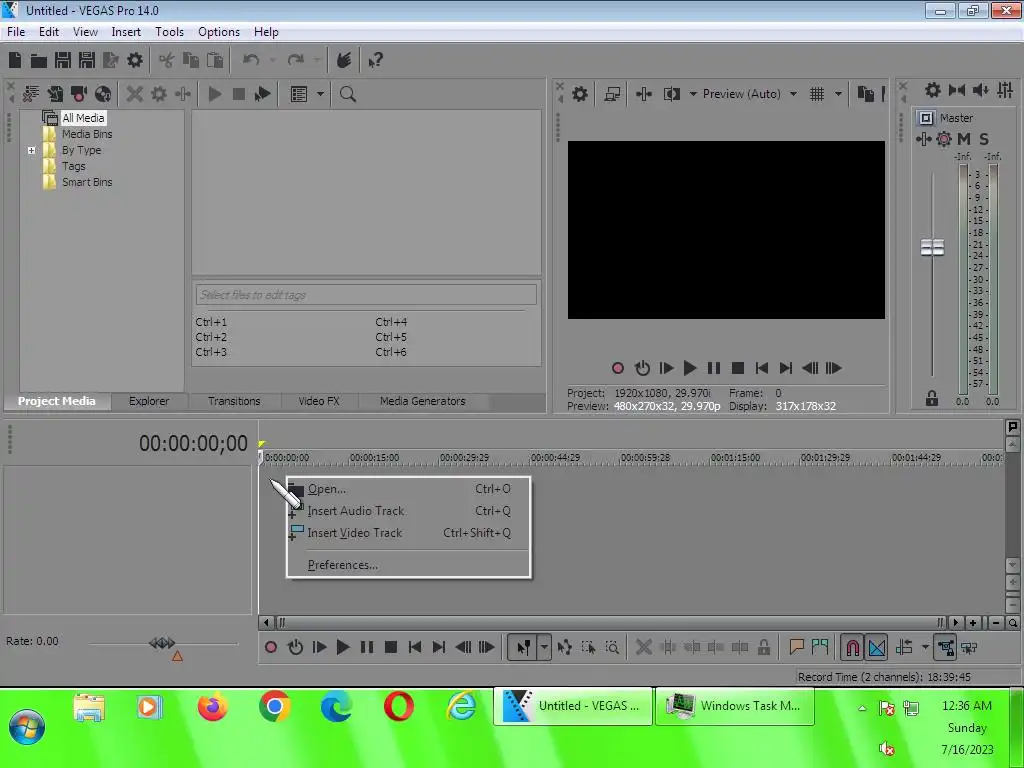This screenshot has height=768, width=1024.
Task: Click the Master volume fader handle
Action: [932, 248]
